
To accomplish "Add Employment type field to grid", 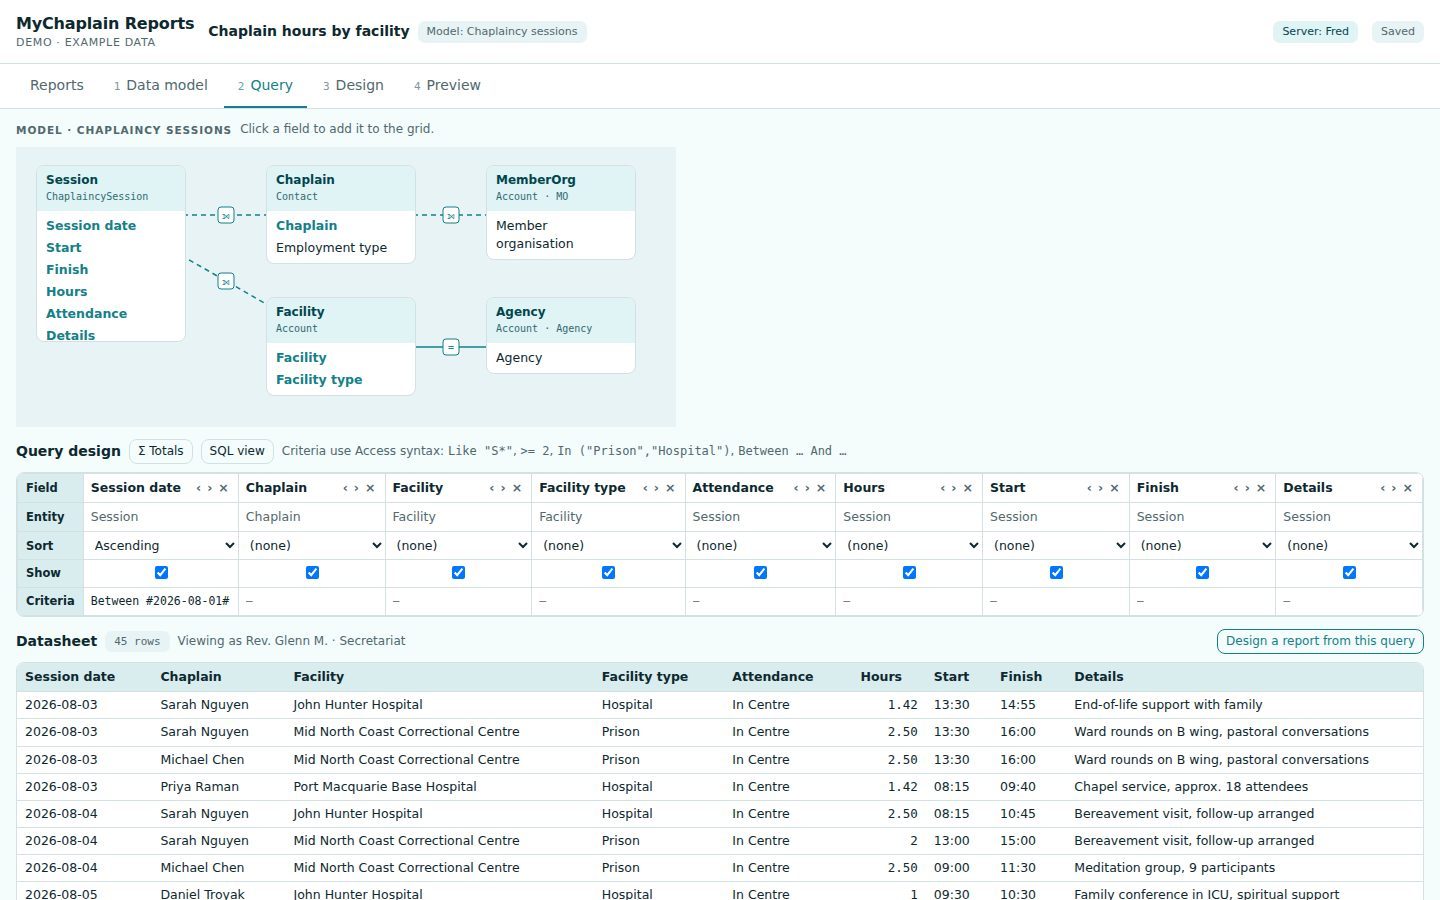I will click(x=331, y=248).
